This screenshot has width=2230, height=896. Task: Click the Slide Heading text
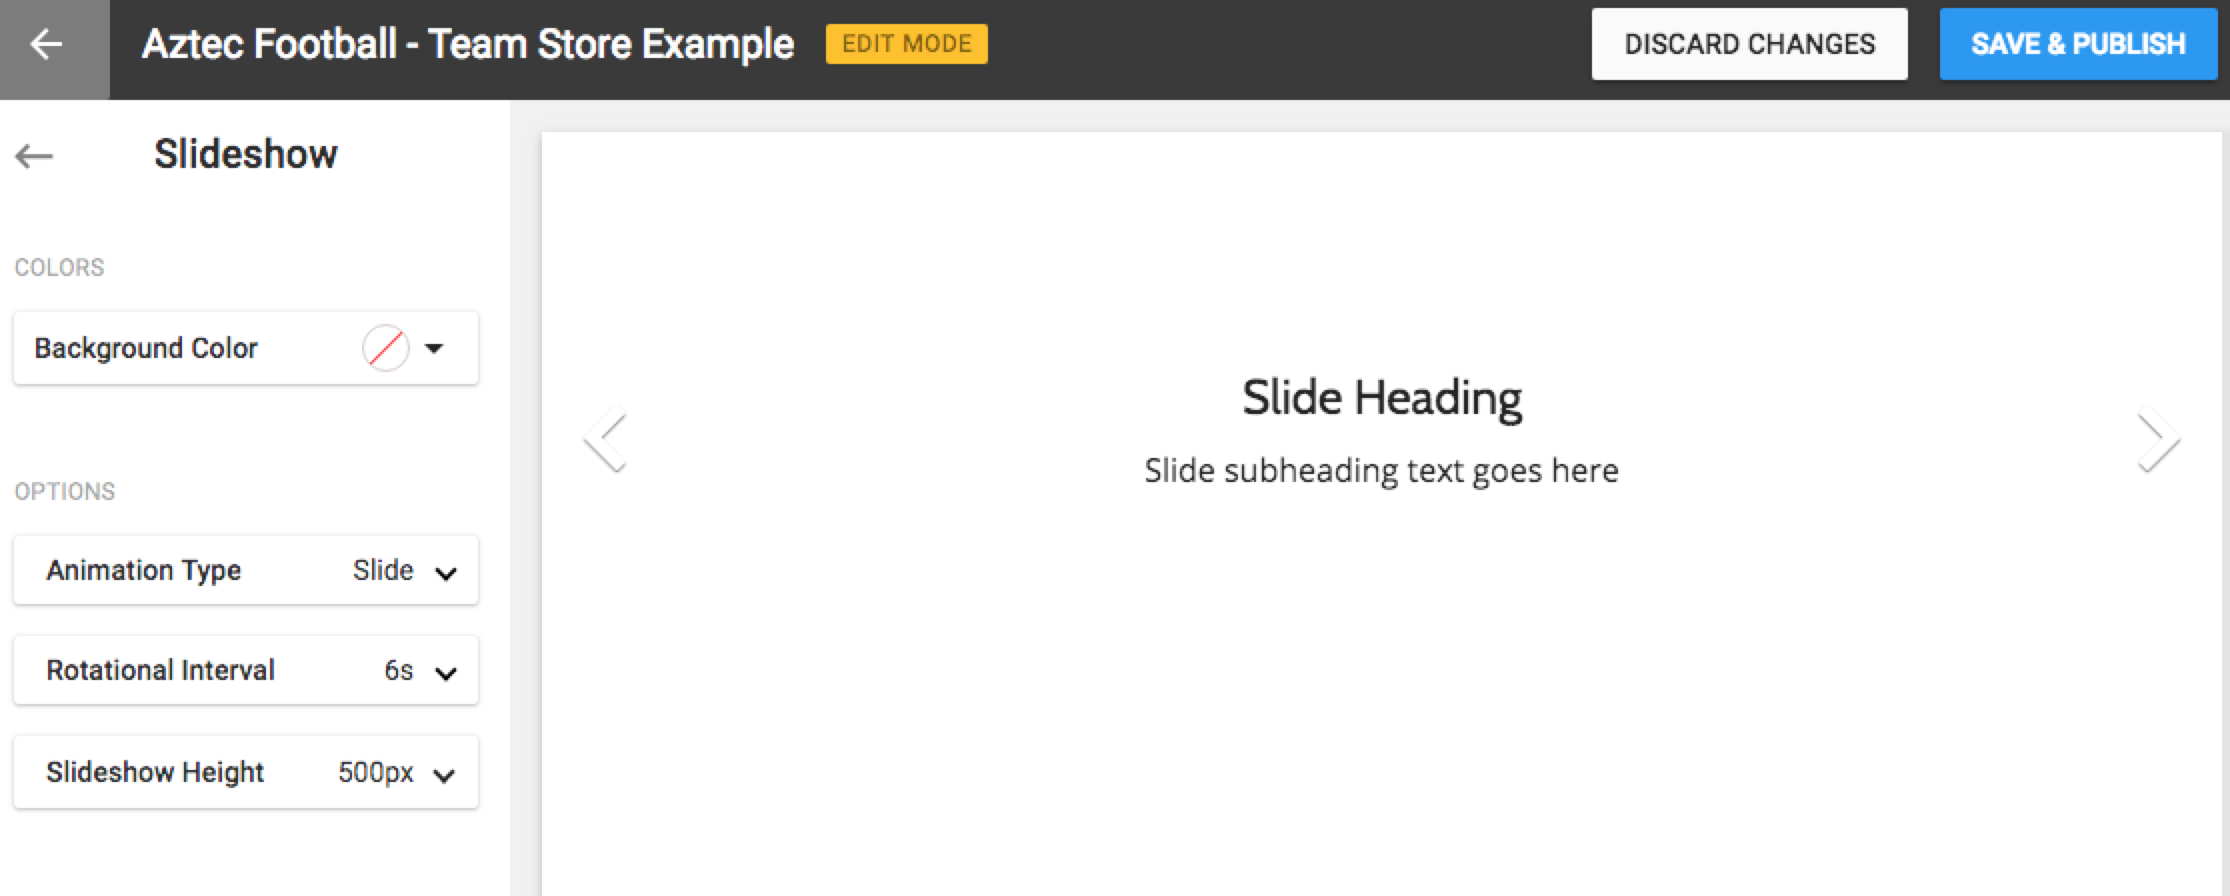tap(1382, 396)
